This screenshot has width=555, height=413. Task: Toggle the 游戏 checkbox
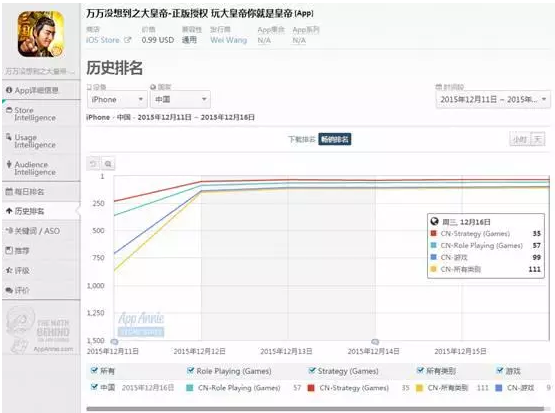[x=499, y=371]
